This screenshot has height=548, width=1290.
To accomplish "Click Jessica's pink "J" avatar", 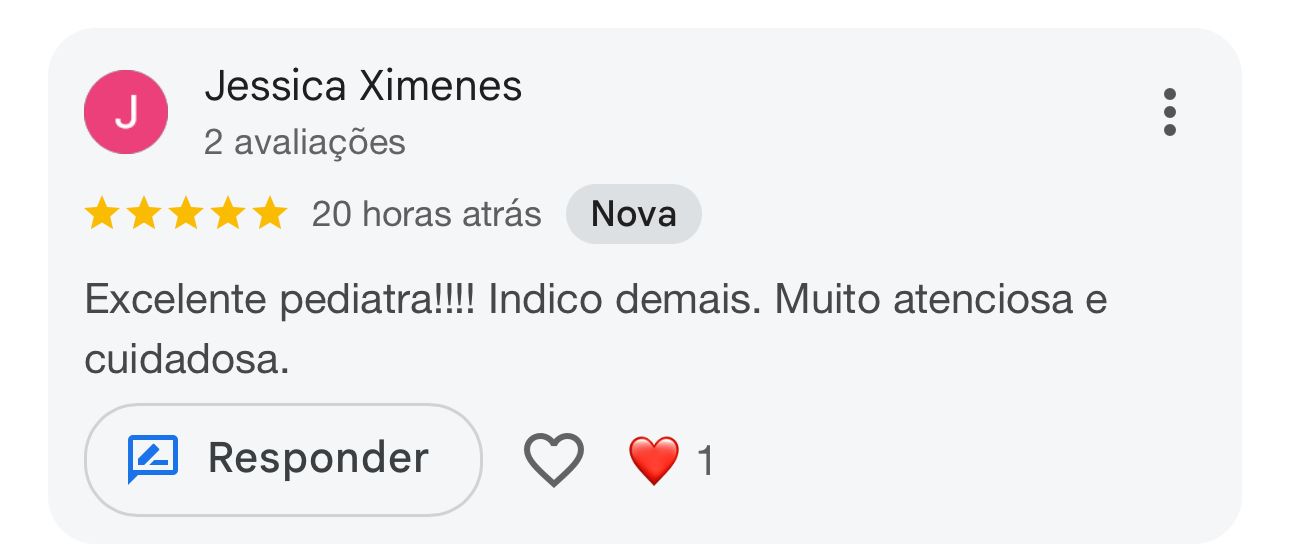I will click(126, 112).
